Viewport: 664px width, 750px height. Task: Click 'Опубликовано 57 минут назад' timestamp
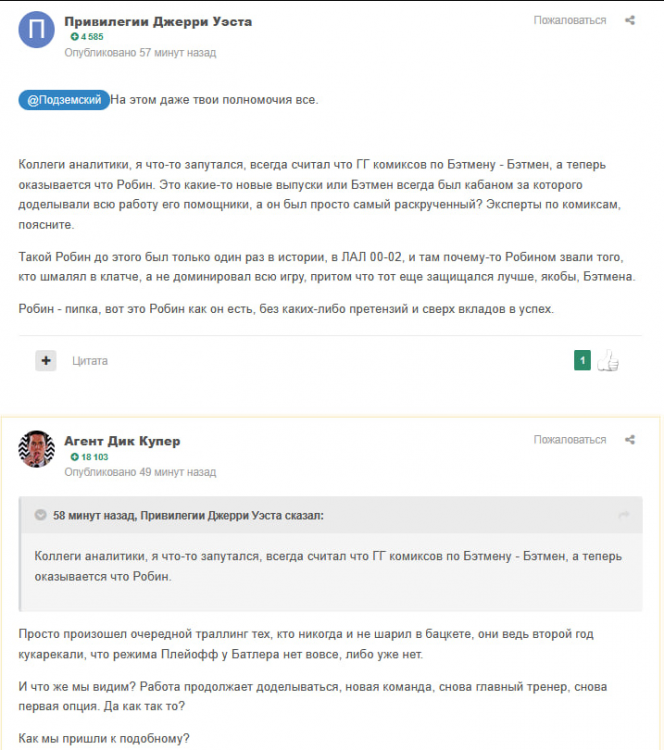coord(140,52)
